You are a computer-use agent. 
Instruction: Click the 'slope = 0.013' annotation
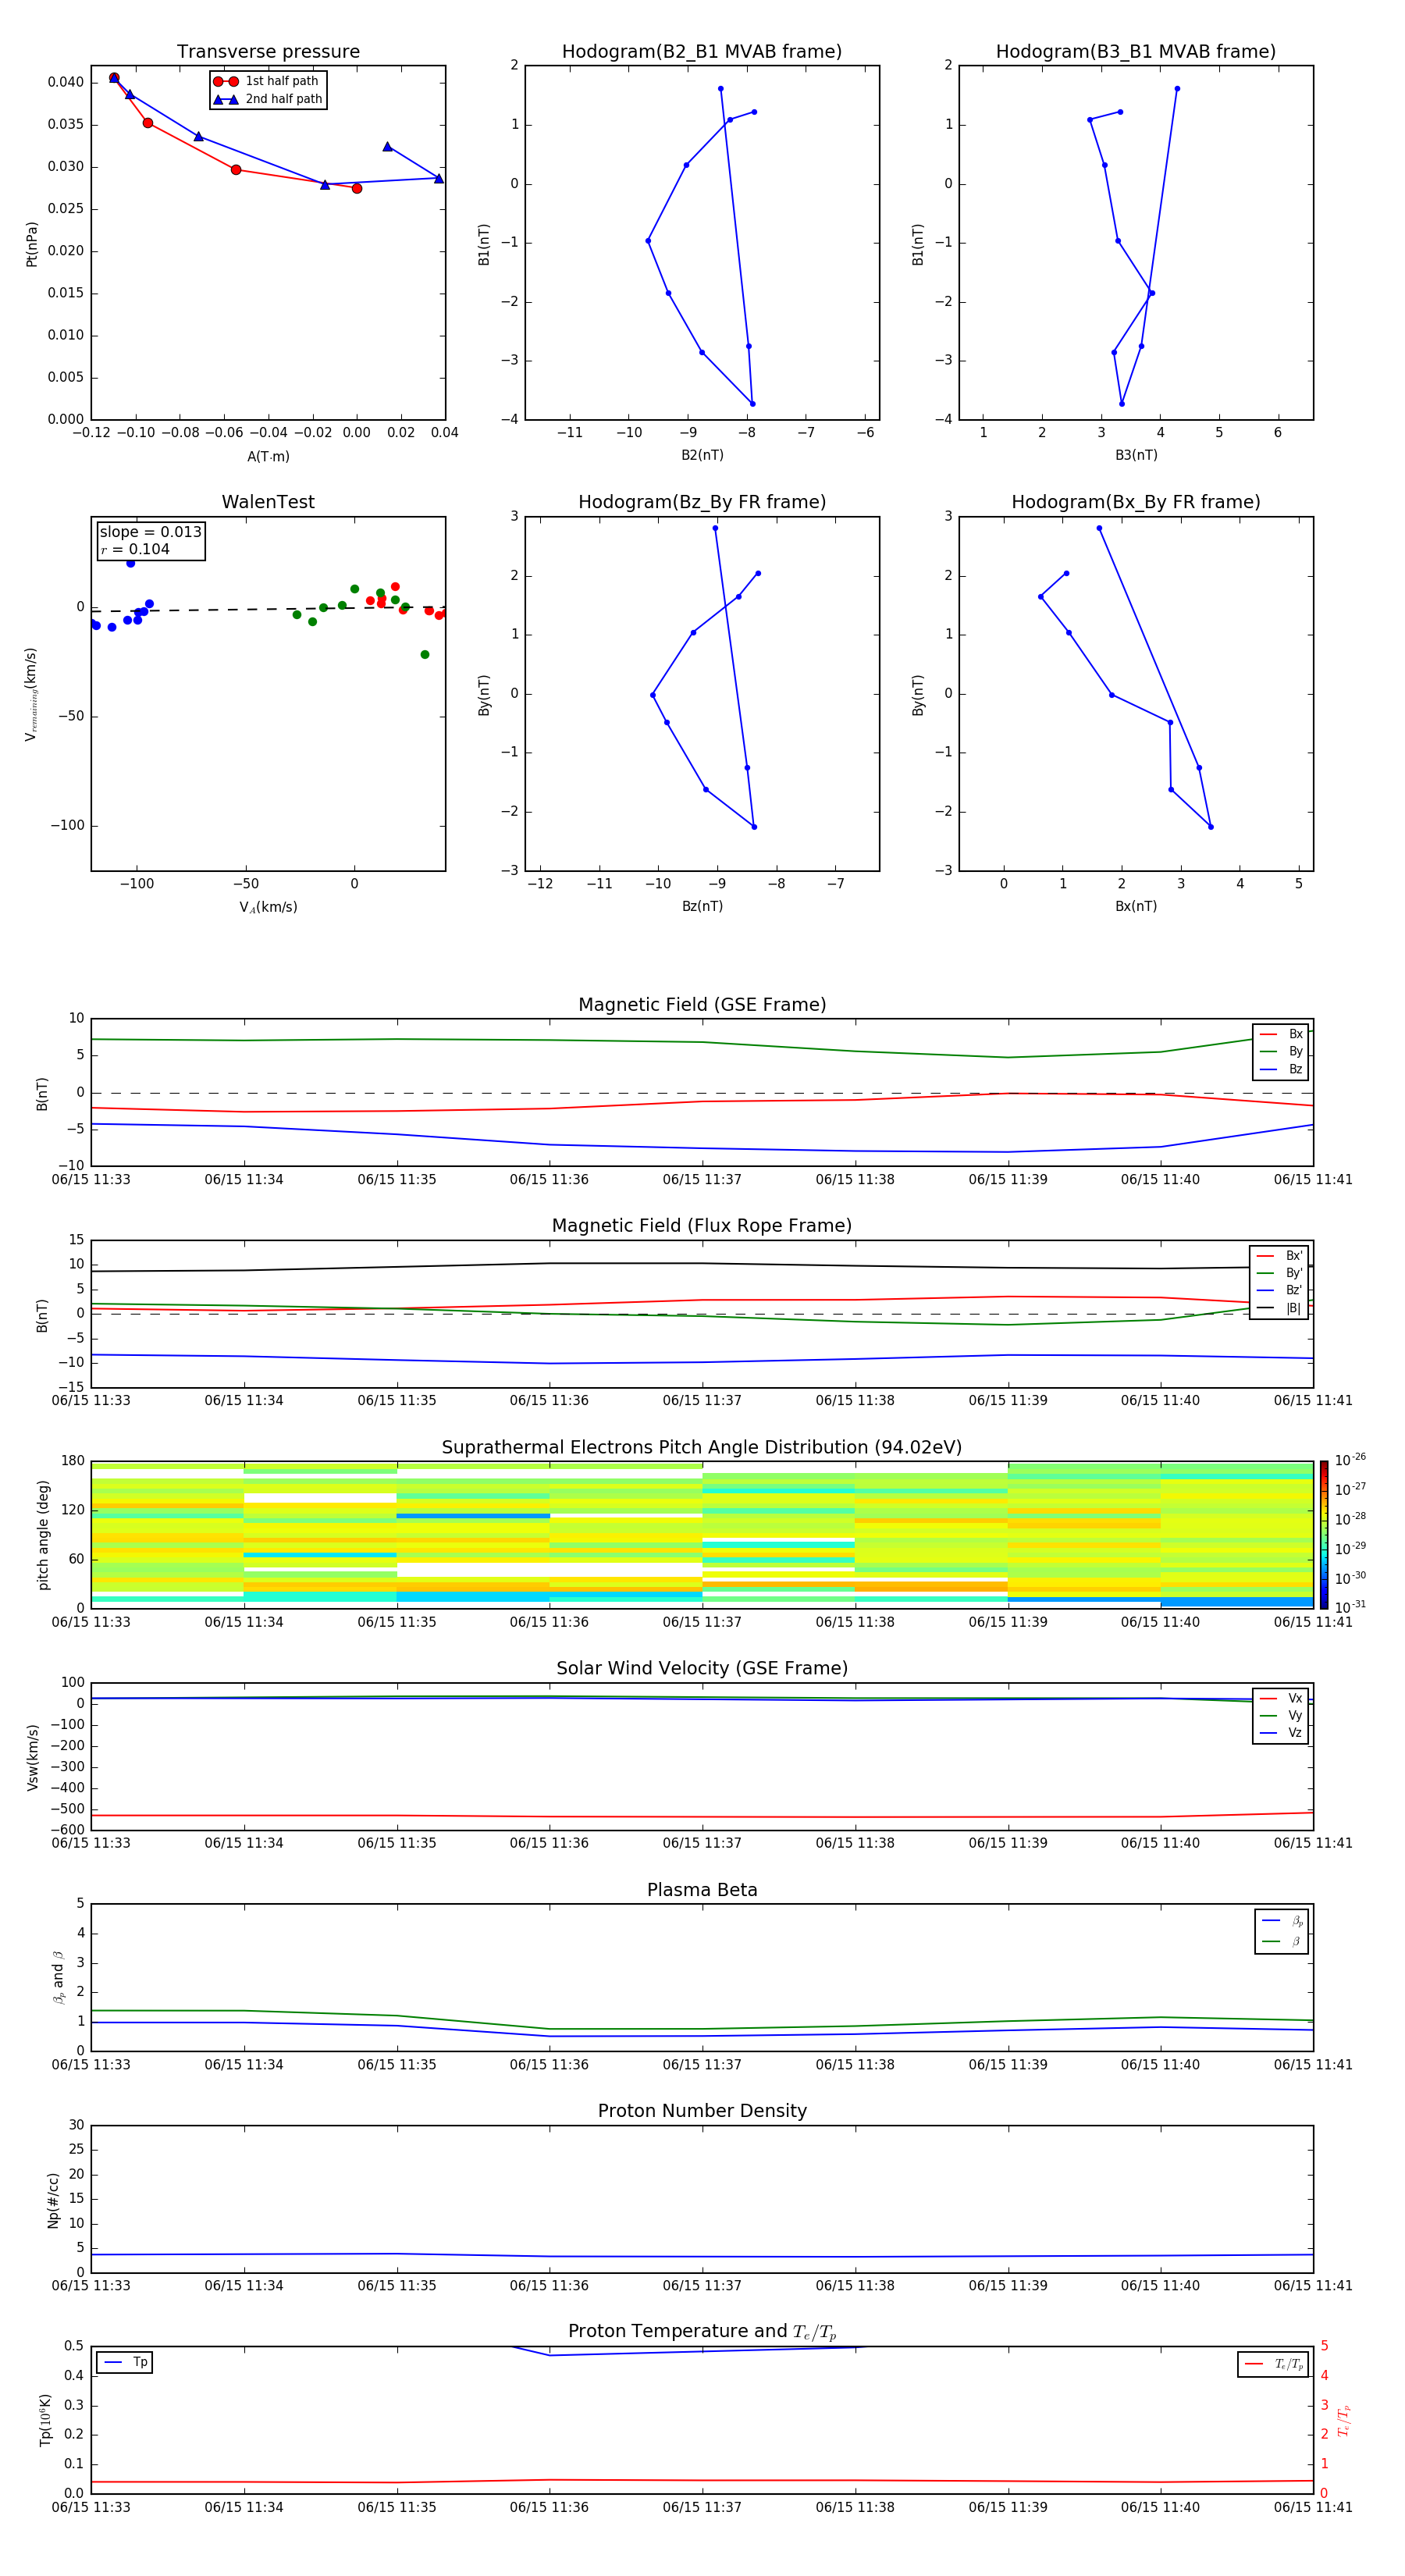point(150,532)
